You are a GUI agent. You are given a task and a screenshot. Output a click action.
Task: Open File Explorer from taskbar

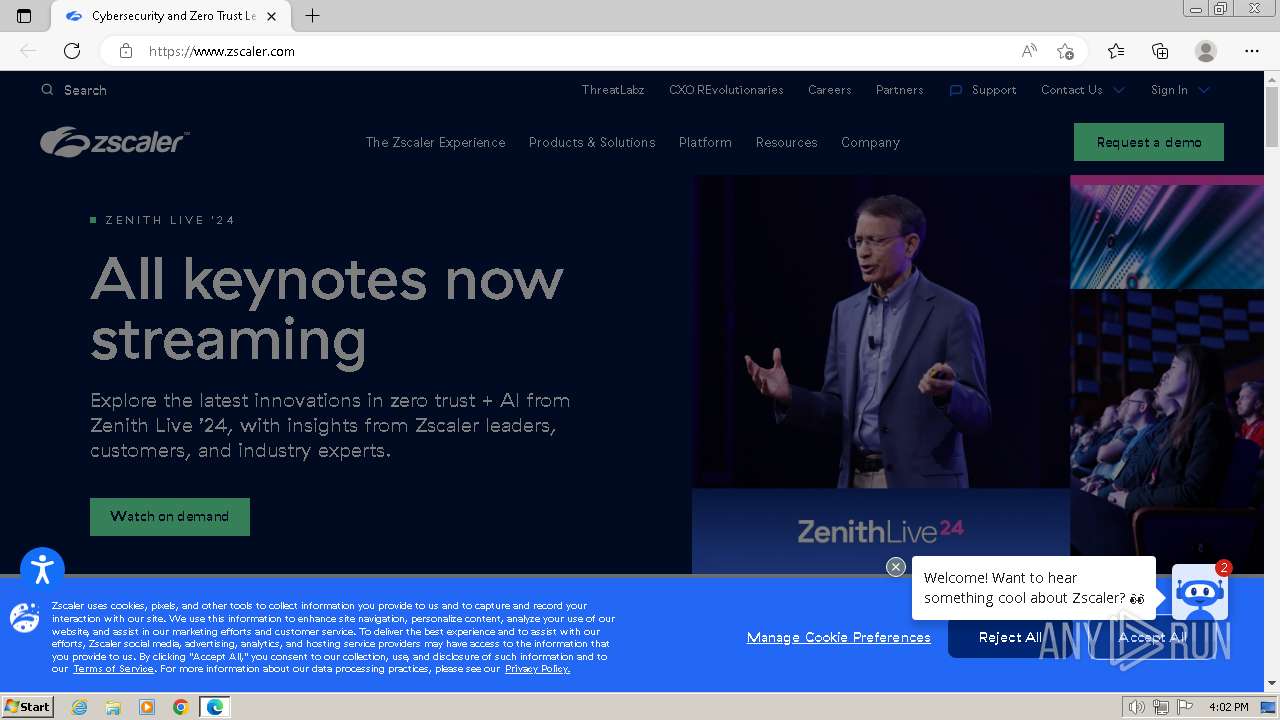[113, 707]
